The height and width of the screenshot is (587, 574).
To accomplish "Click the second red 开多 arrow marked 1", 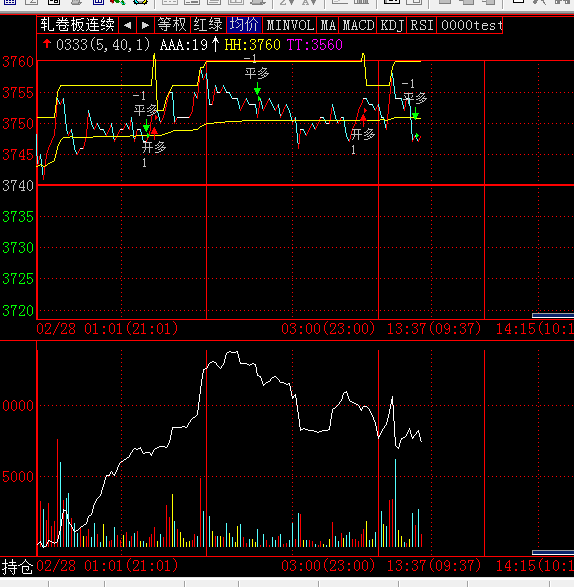I will click(x=363, y=119).
